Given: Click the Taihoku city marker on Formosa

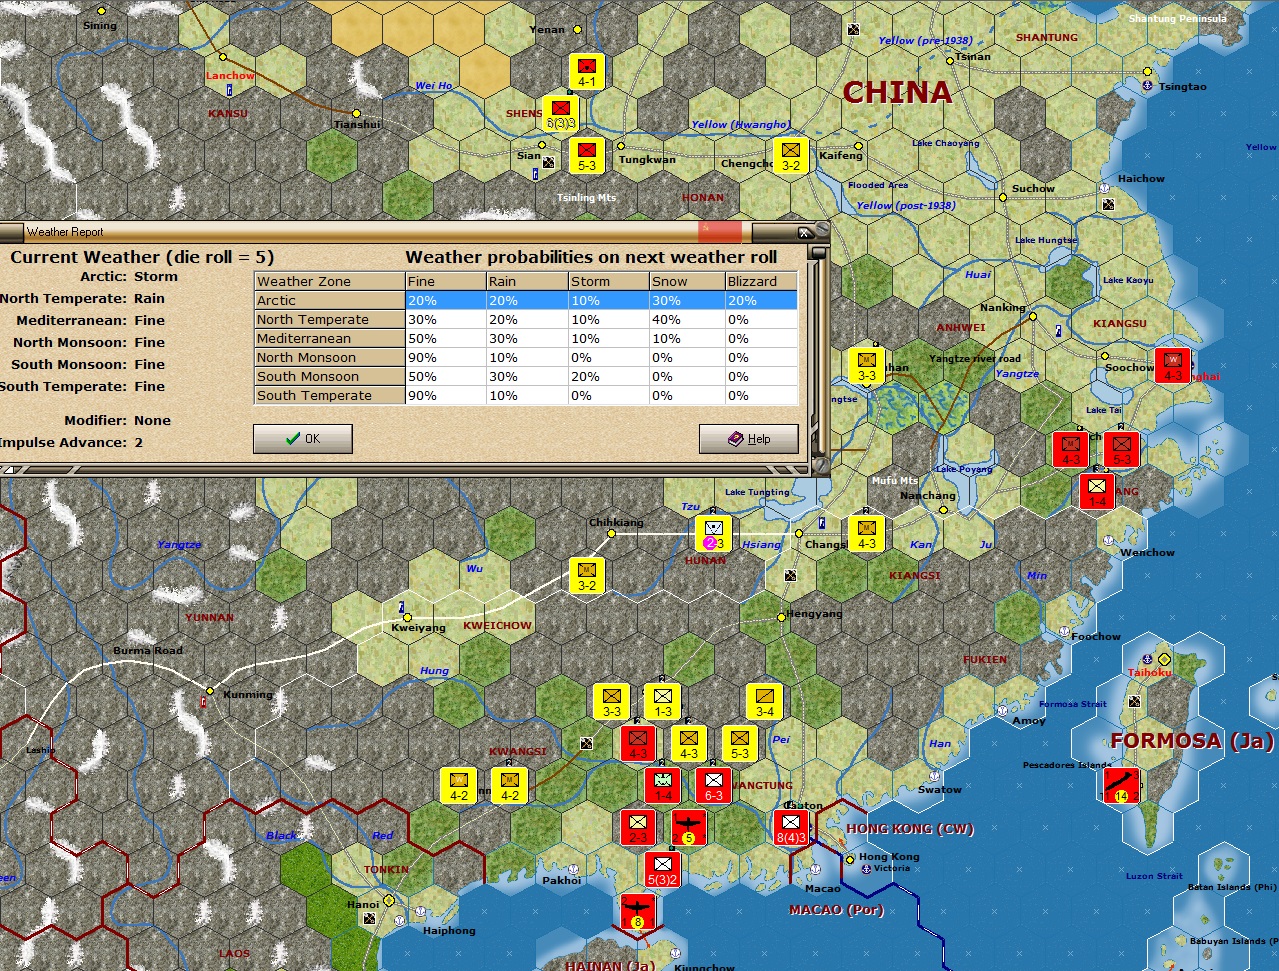Looking at the screenshot, I should click(x=1164, y=660).
